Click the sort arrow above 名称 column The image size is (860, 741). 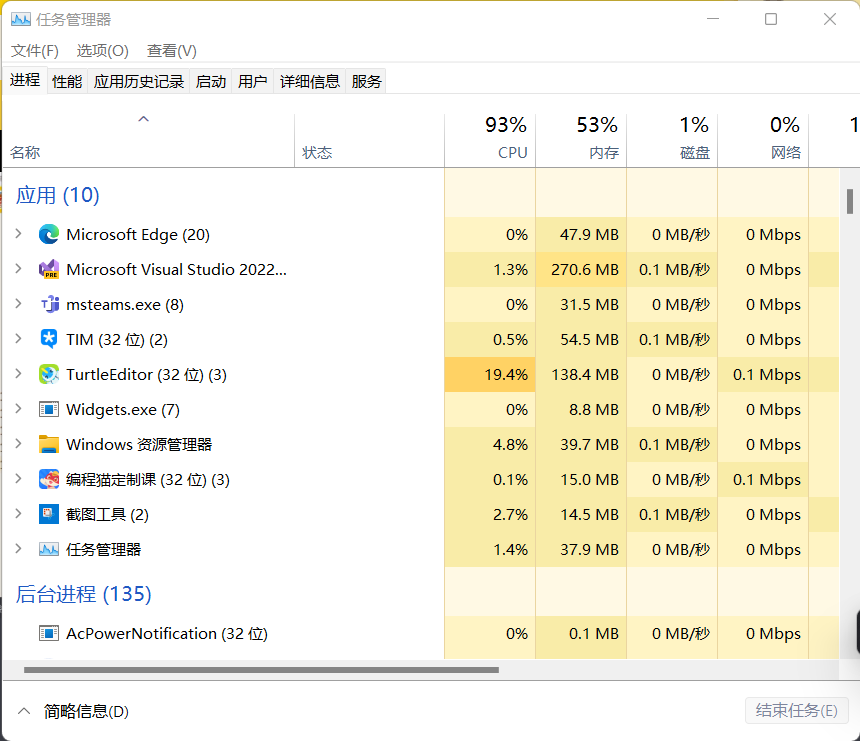click(144, 119)
